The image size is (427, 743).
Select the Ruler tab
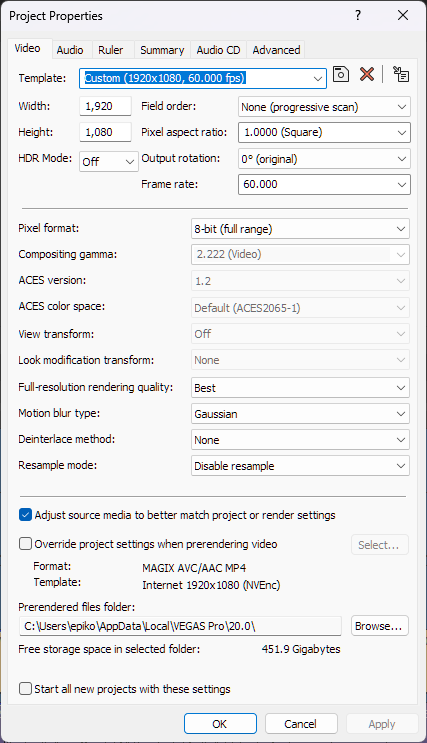[x=110, y=50]
